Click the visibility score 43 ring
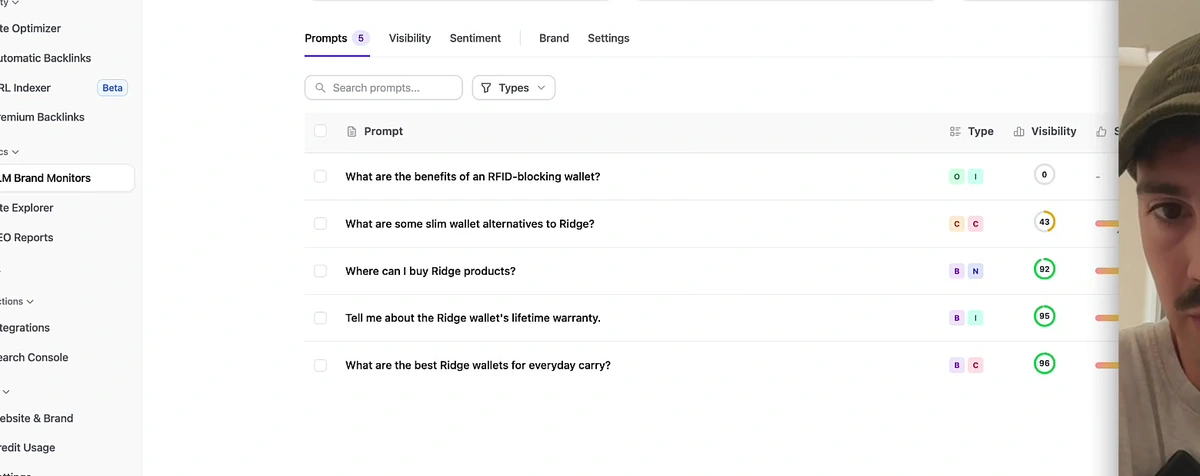This screenshot has height=476, width=1200. pos(1044,222)
